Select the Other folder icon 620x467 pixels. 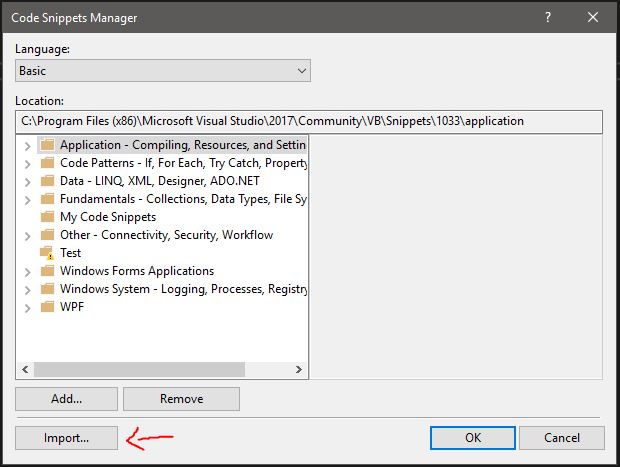[47, 235]
